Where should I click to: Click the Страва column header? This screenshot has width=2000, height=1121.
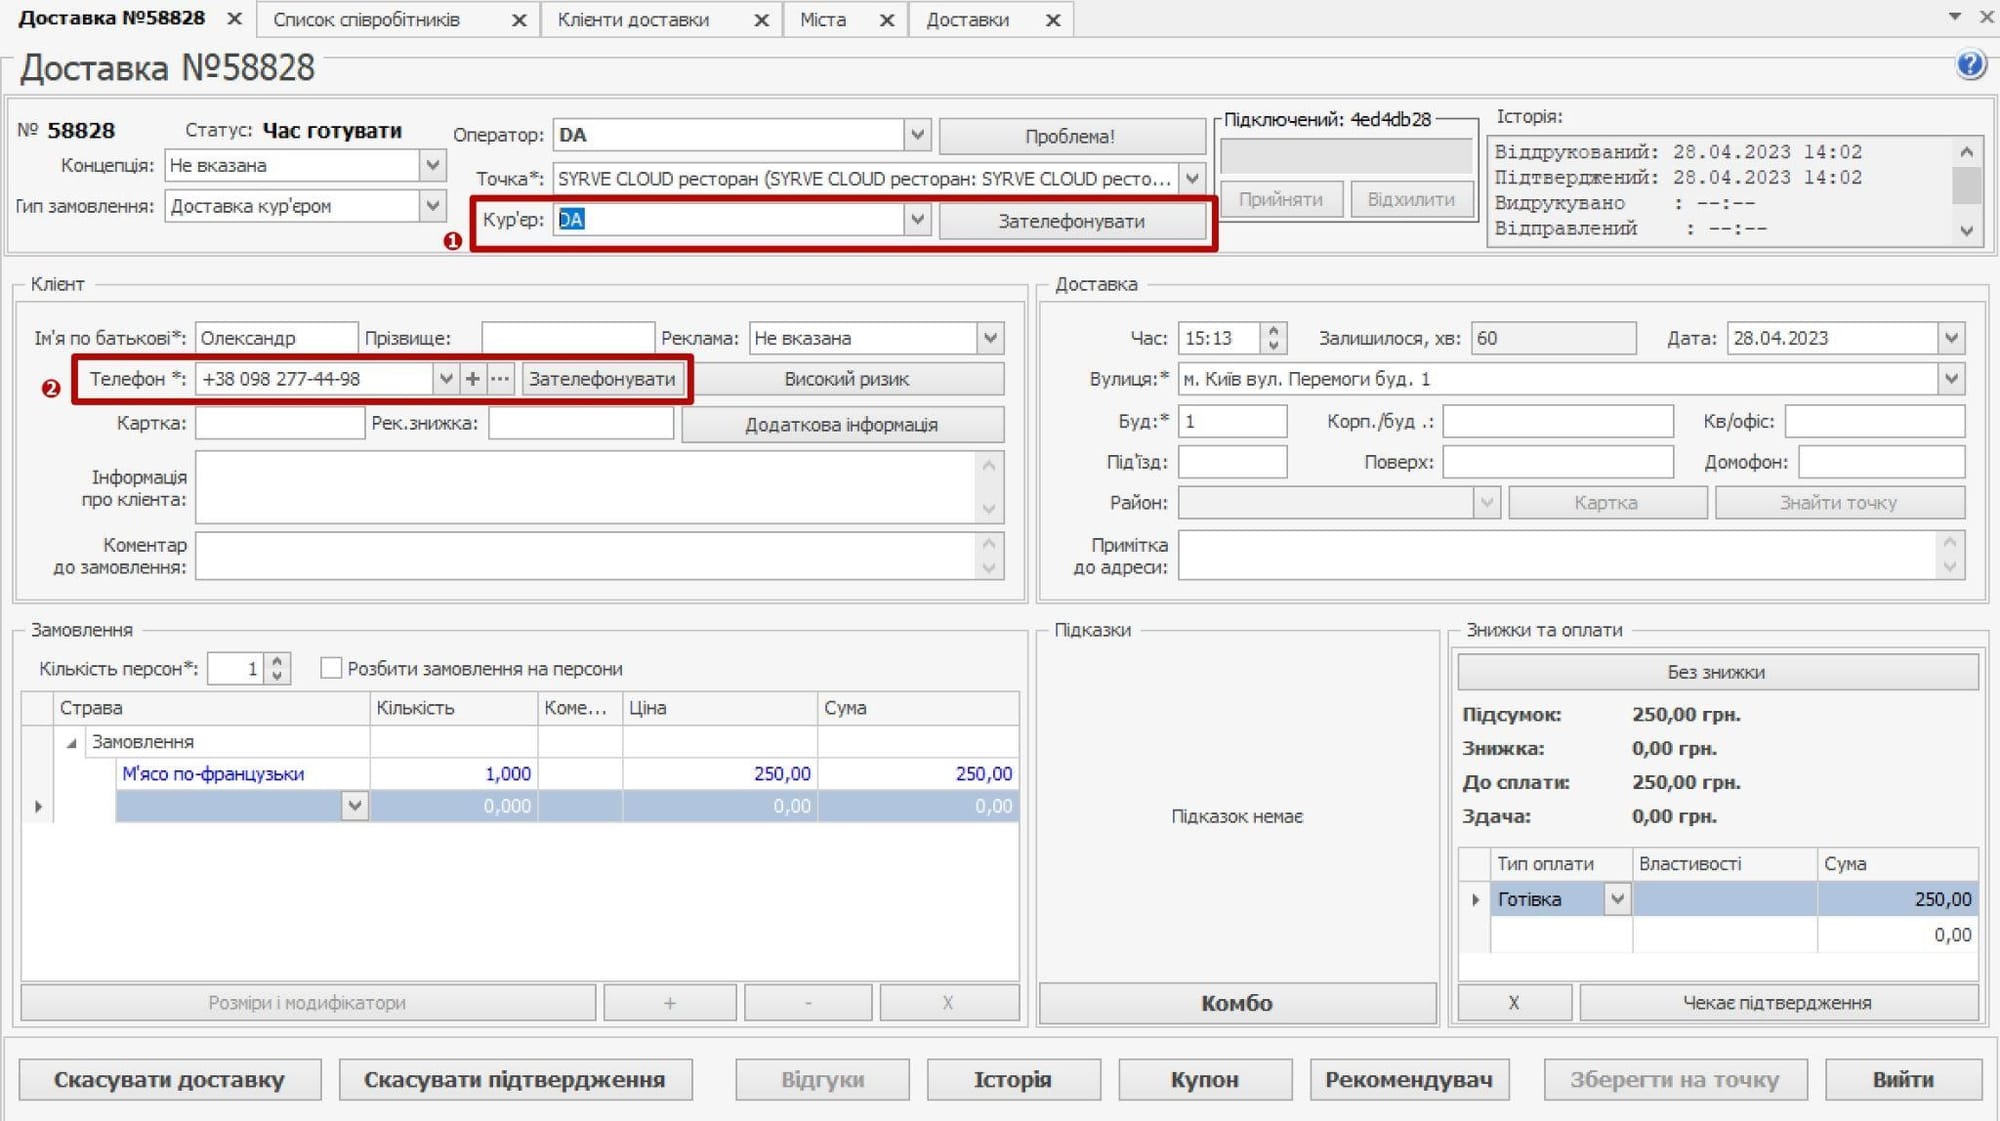(211, 708)
